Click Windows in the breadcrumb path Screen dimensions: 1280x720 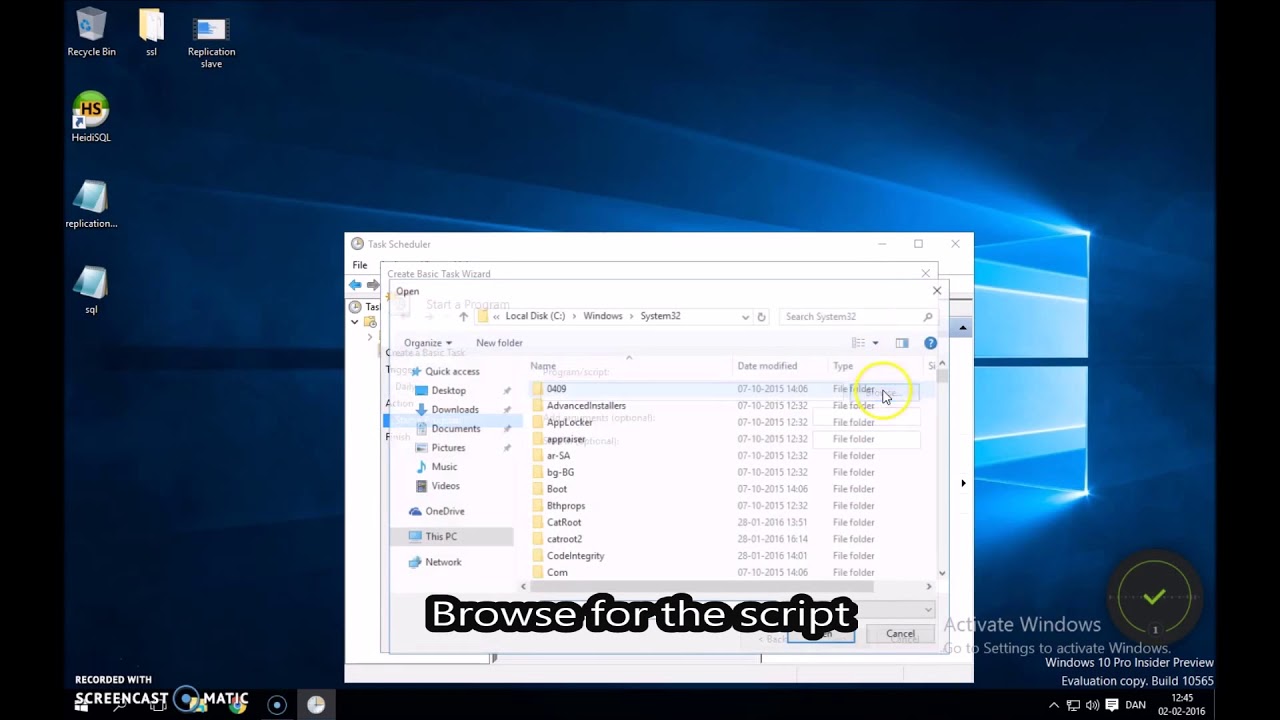pyautogui.click(x=603, y=316)
